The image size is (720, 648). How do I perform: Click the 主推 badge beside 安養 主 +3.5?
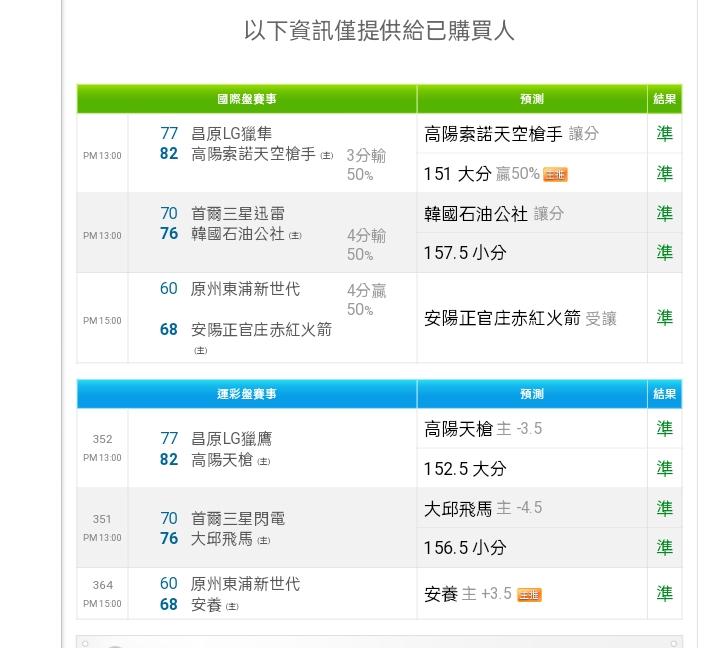(x=529, y=595)
